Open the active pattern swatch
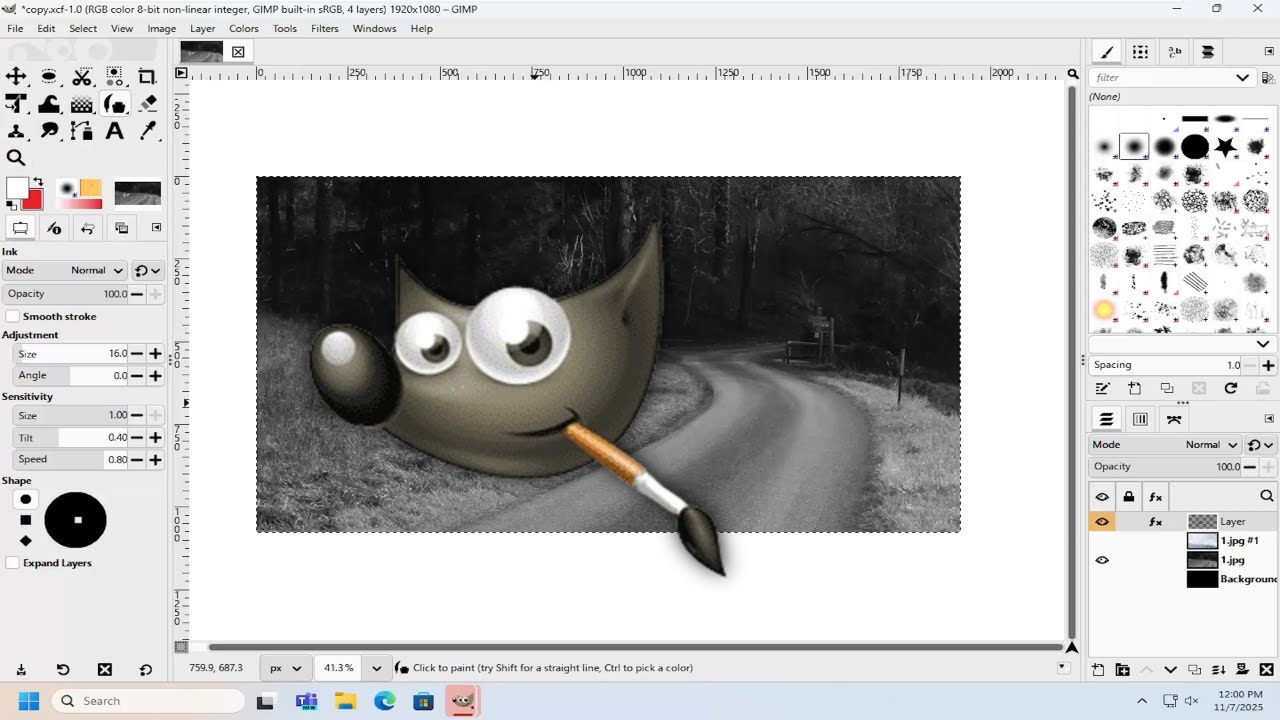1280x720 pixels. (91, 187)
